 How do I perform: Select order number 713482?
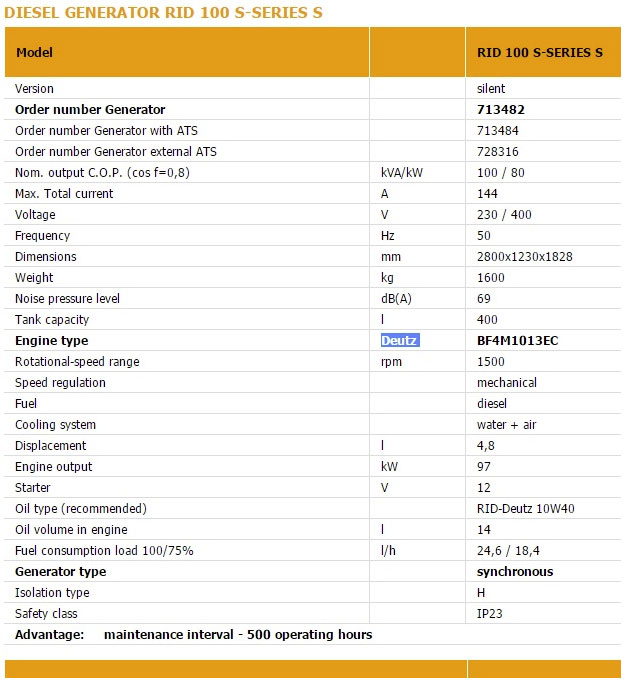click(x=501, y=109)
